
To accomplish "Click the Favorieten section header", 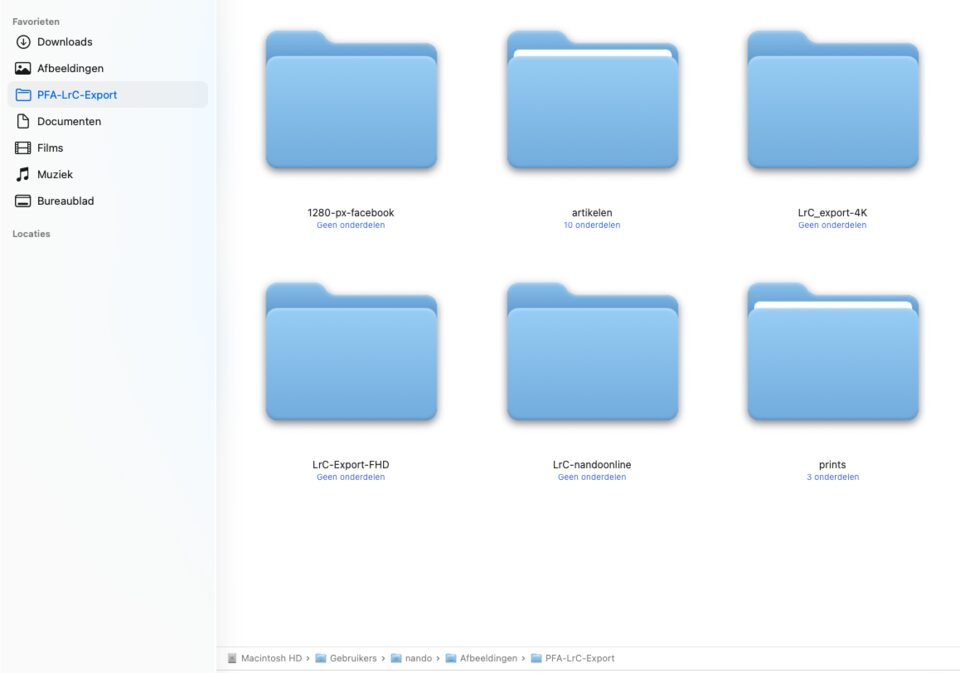I will click(36, 21).
